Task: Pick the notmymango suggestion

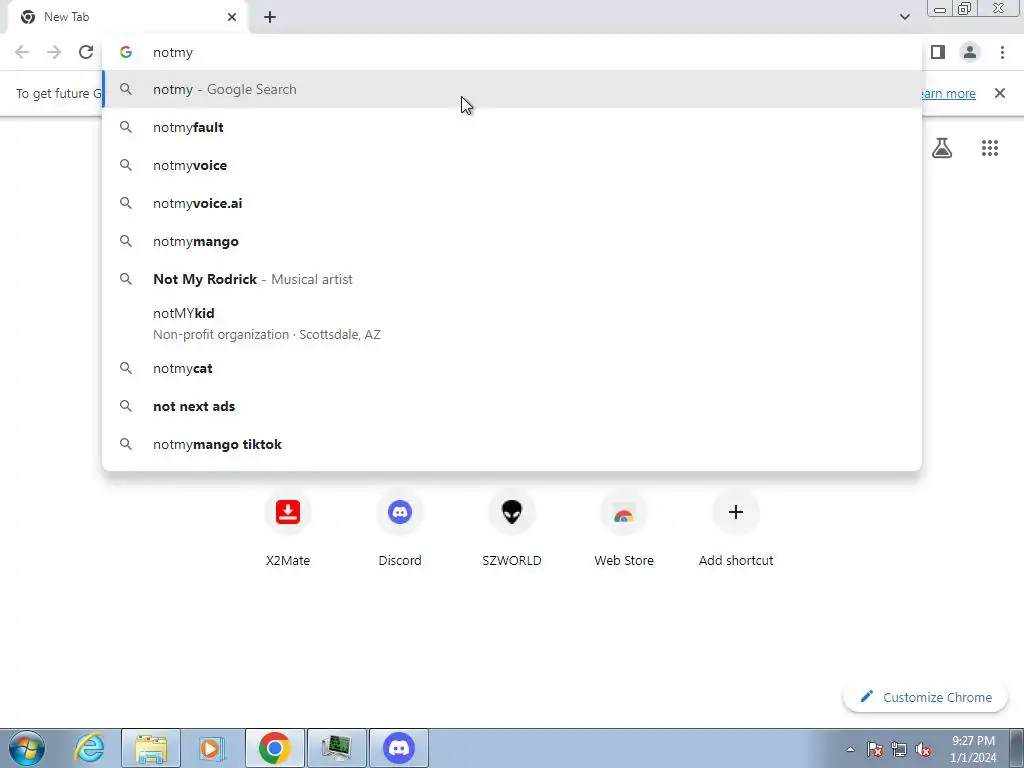Action: (512, 241)
